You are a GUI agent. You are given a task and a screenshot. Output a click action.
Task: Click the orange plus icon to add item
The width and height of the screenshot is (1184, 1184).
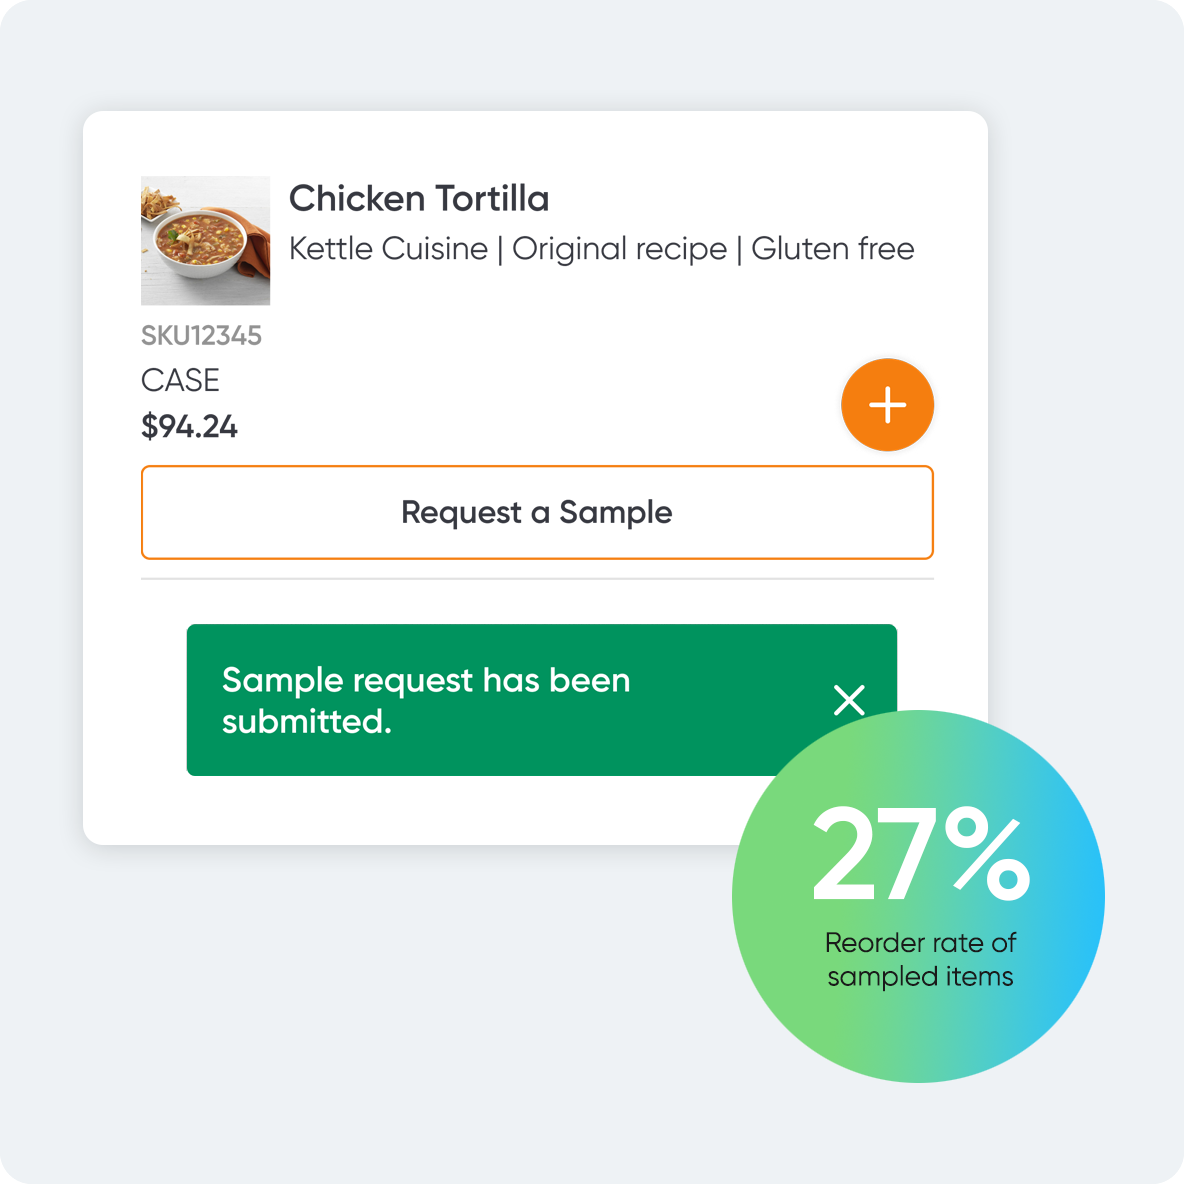(x=887, y=404)
